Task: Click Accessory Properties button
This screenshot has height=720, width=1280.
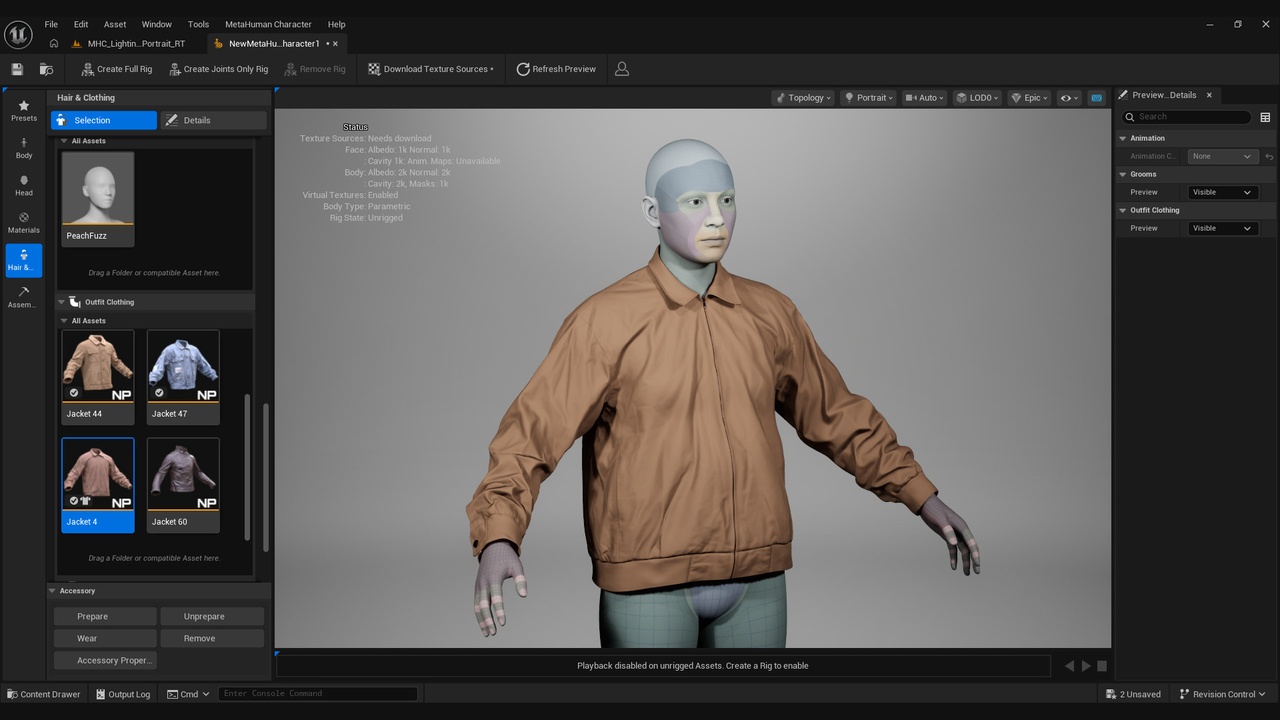Action: [105, 660]
